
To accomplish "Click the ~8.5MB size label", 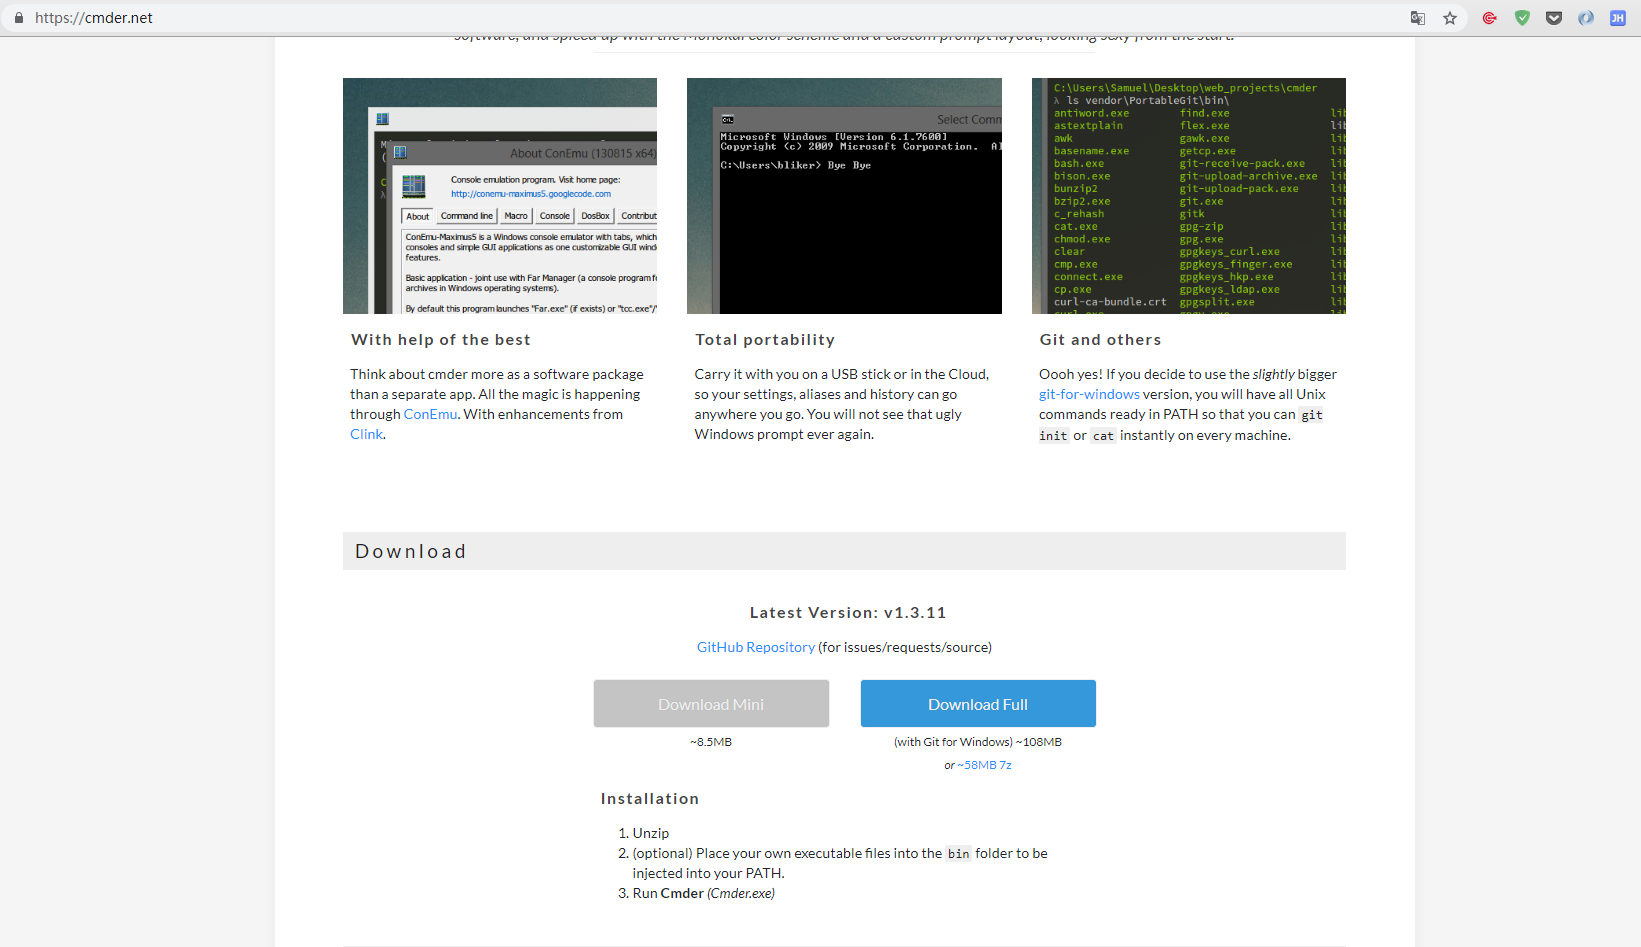I will (x=711, y=742).
